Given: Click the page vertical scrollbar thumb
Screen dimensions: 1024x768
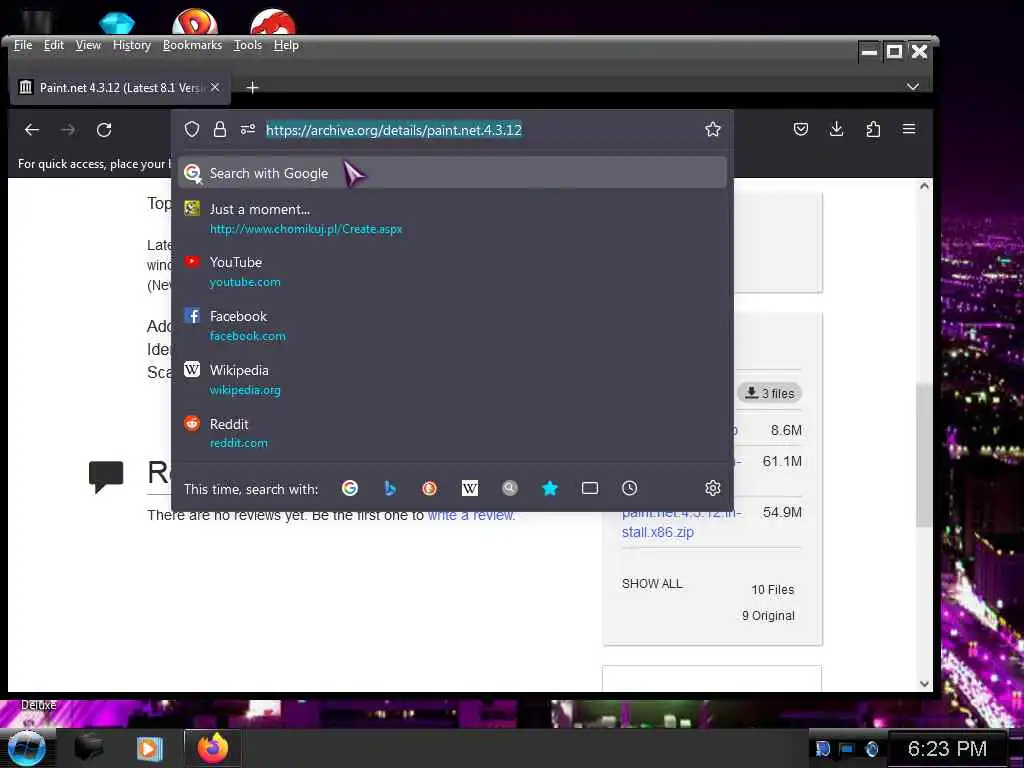Looking at the screenshot, I should [923, 455].
